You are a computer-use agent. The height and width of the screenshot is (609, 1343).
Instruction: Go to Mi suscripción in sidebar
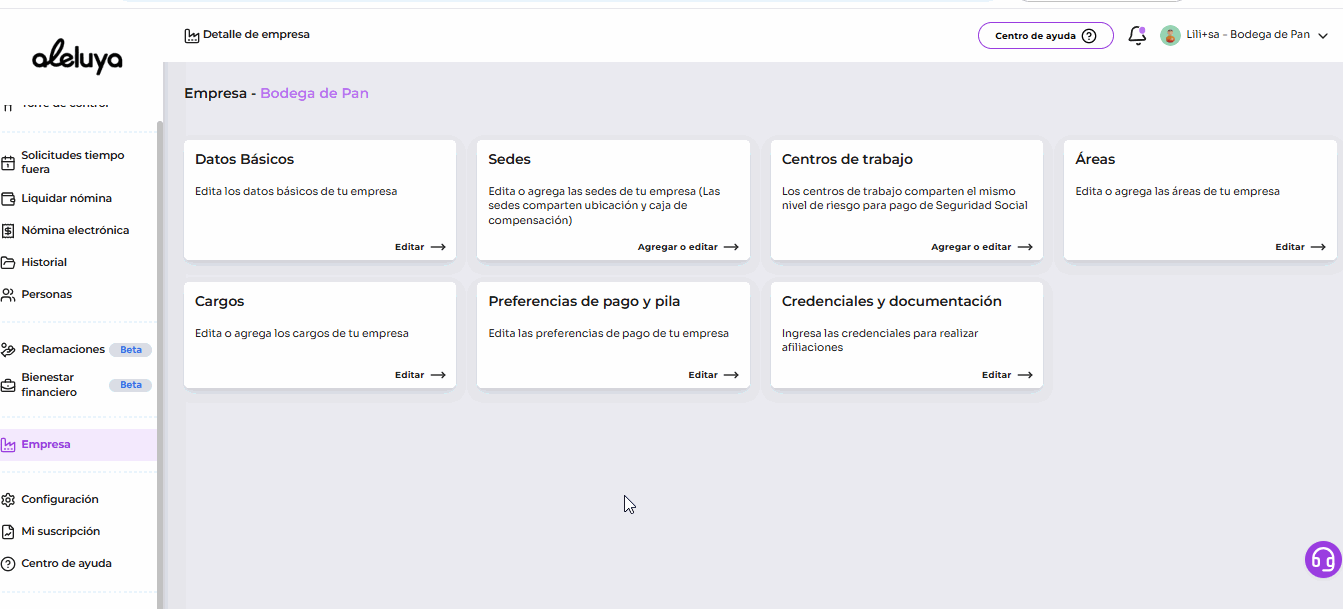(x=60, y=531)
